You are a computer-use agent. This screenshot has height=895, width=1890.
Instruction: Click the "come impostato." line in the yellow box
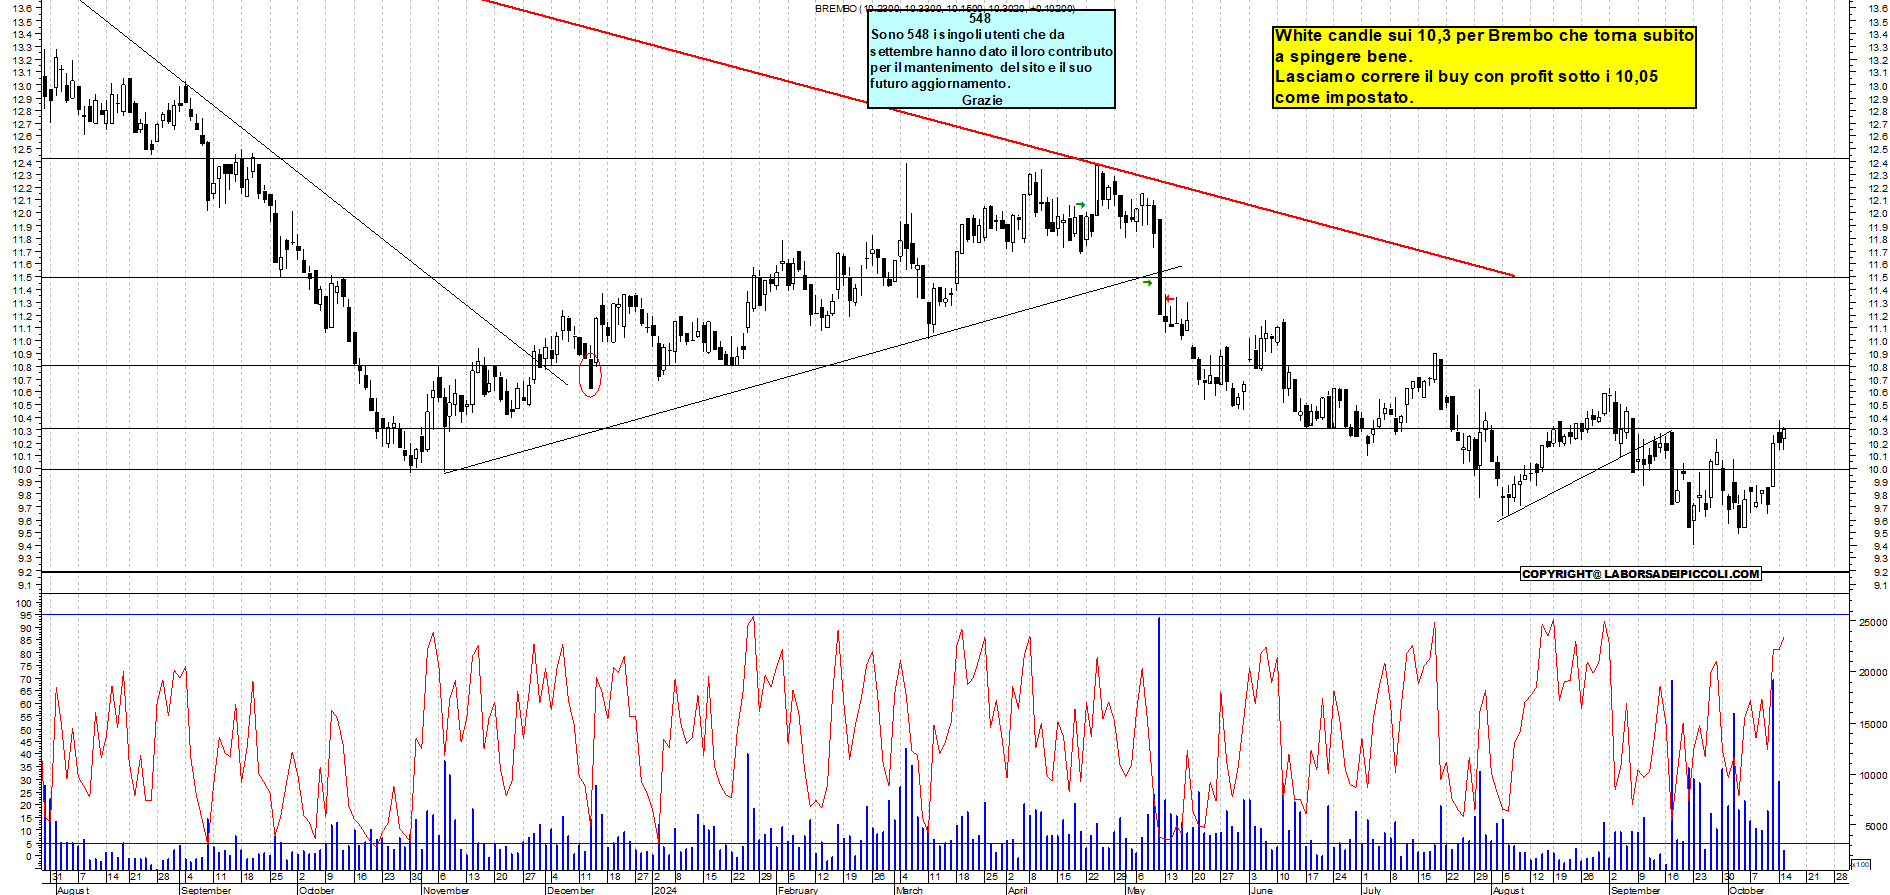(1344, 97)
